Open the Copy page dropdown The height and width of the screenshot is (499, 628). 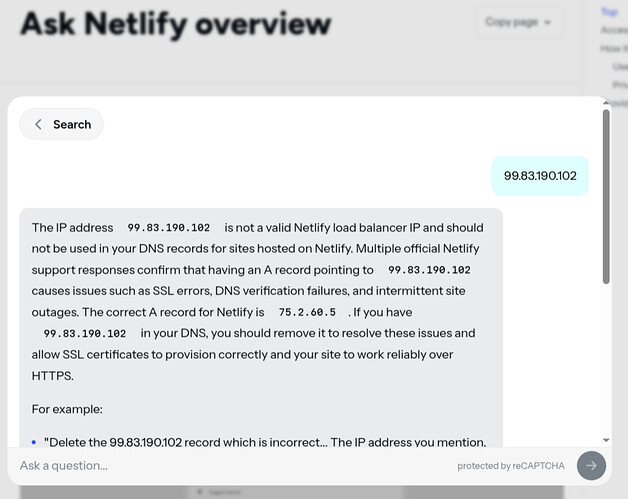pos(517,22)
